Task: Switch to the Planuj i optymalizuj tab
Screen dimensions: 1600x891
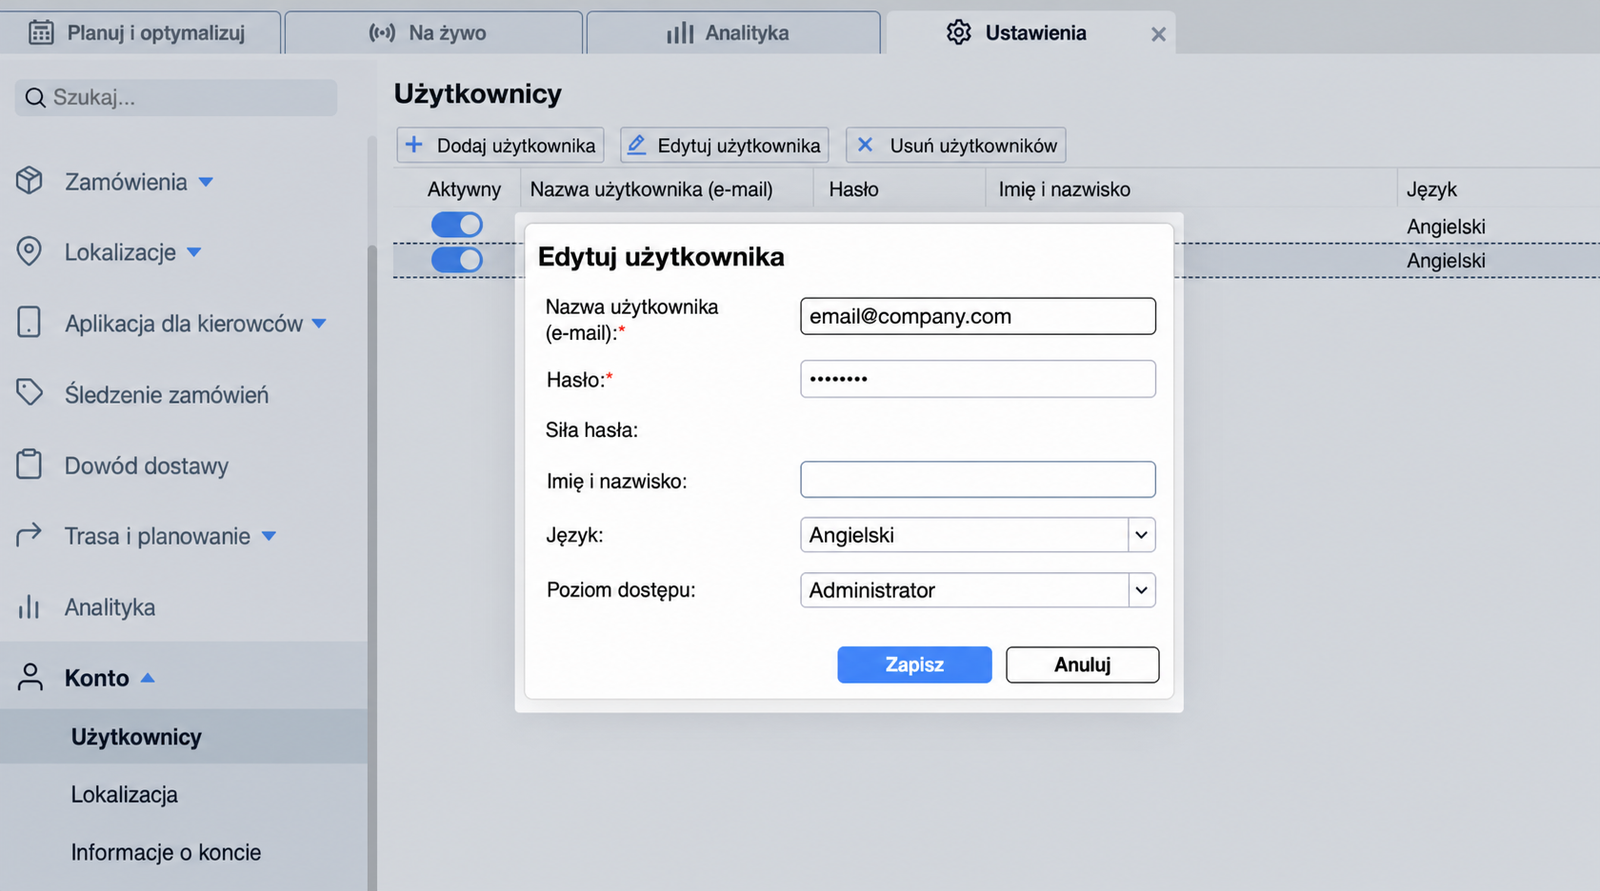Action: coord(140,32)
